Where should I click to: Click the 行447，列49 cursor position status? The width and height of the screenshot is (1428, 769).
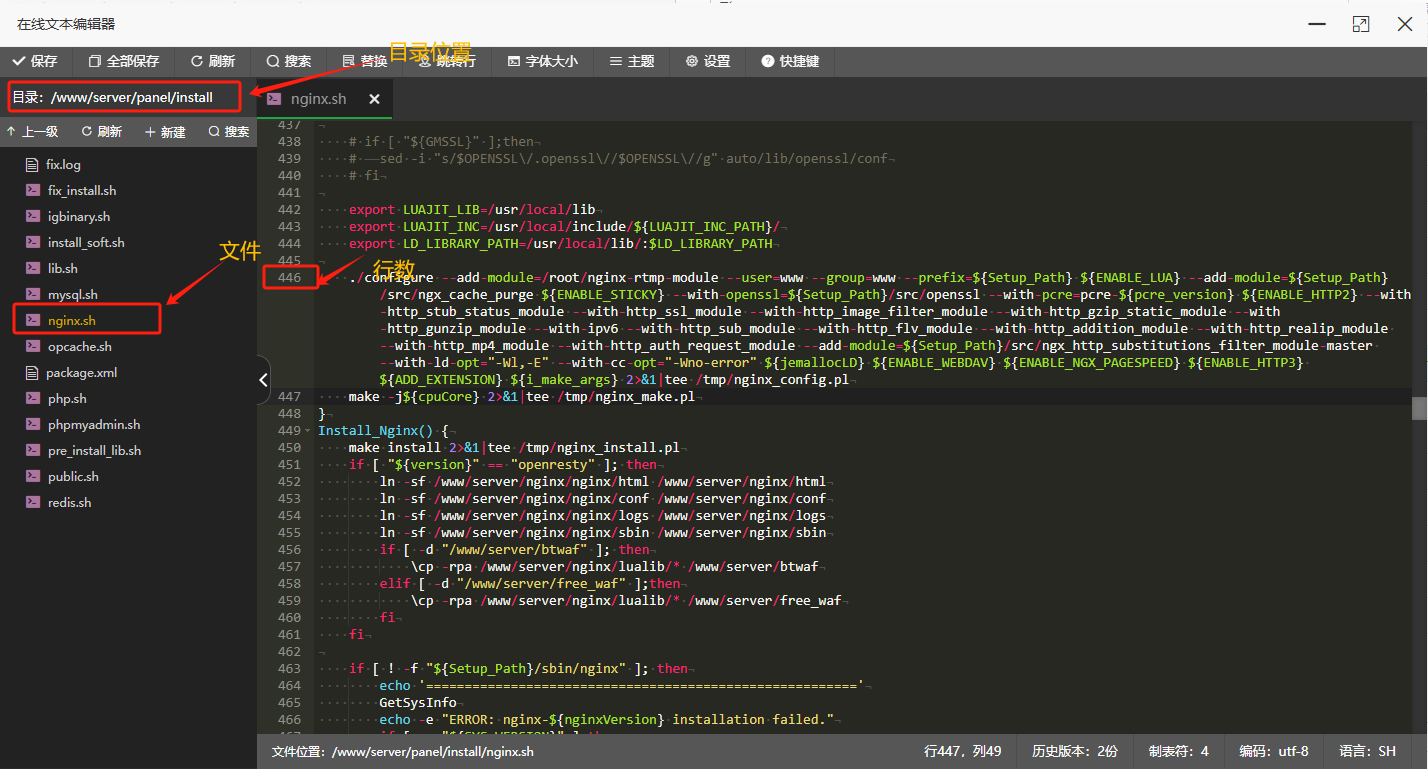coord(963,751)
